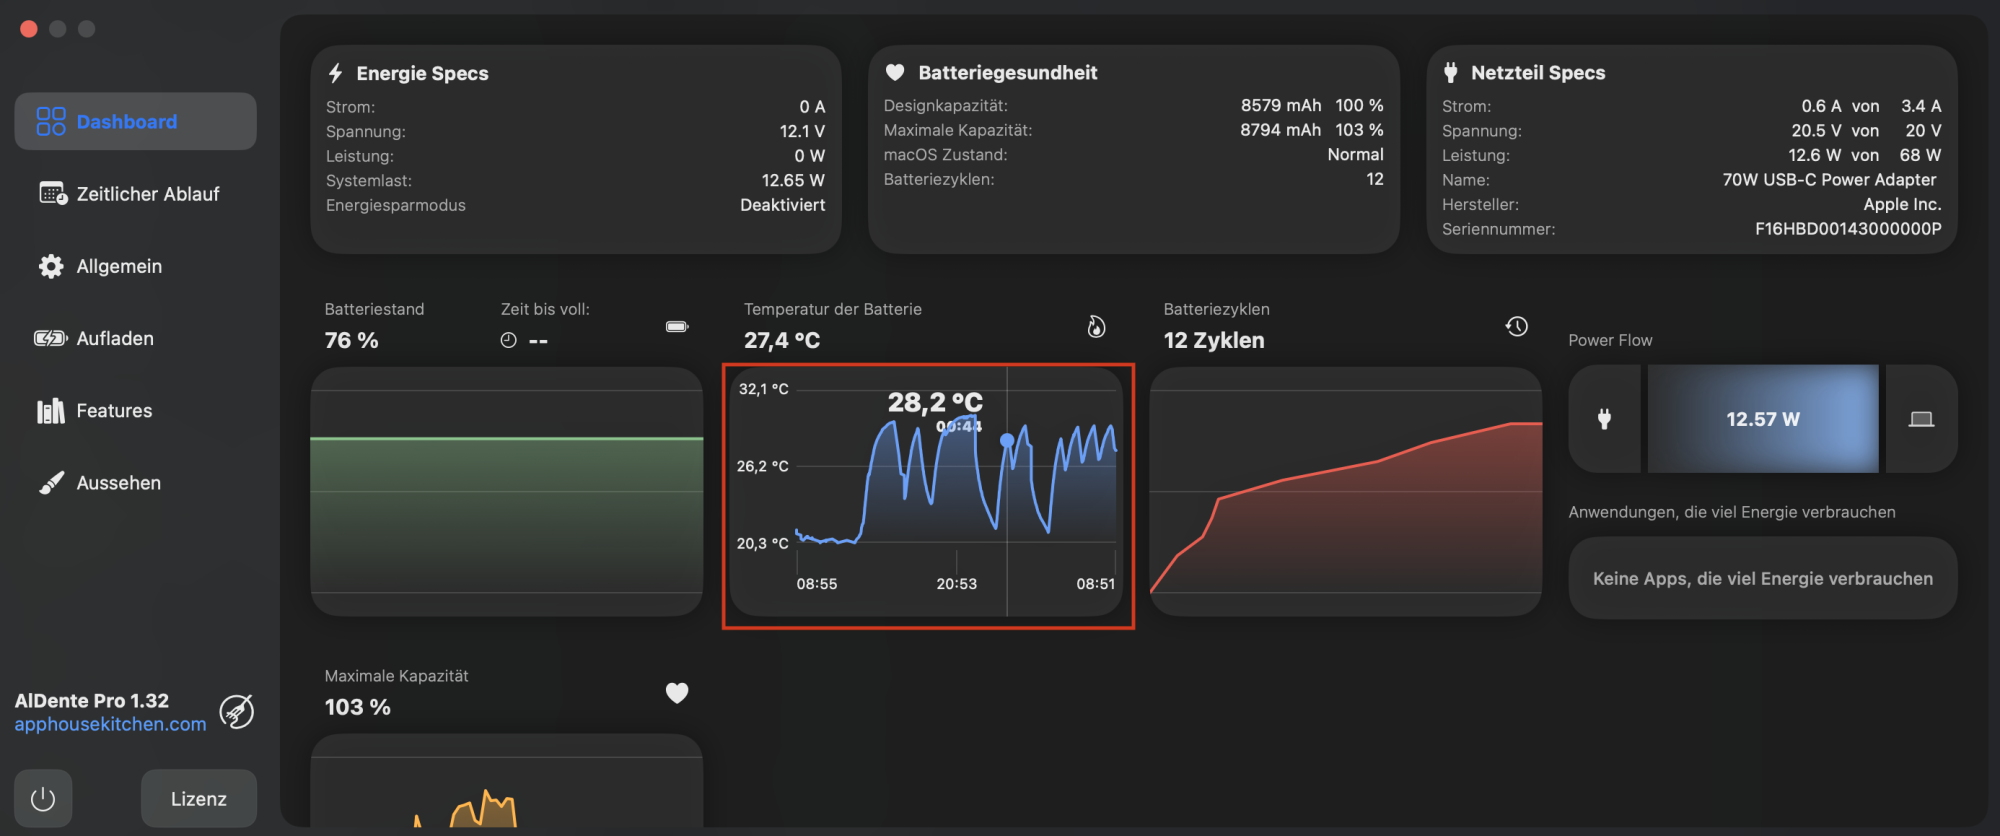The width and height of the screenshot is (2000, 836).
Task: Click serial number 'F16HBD00143000000P'
Action: 1848,229
